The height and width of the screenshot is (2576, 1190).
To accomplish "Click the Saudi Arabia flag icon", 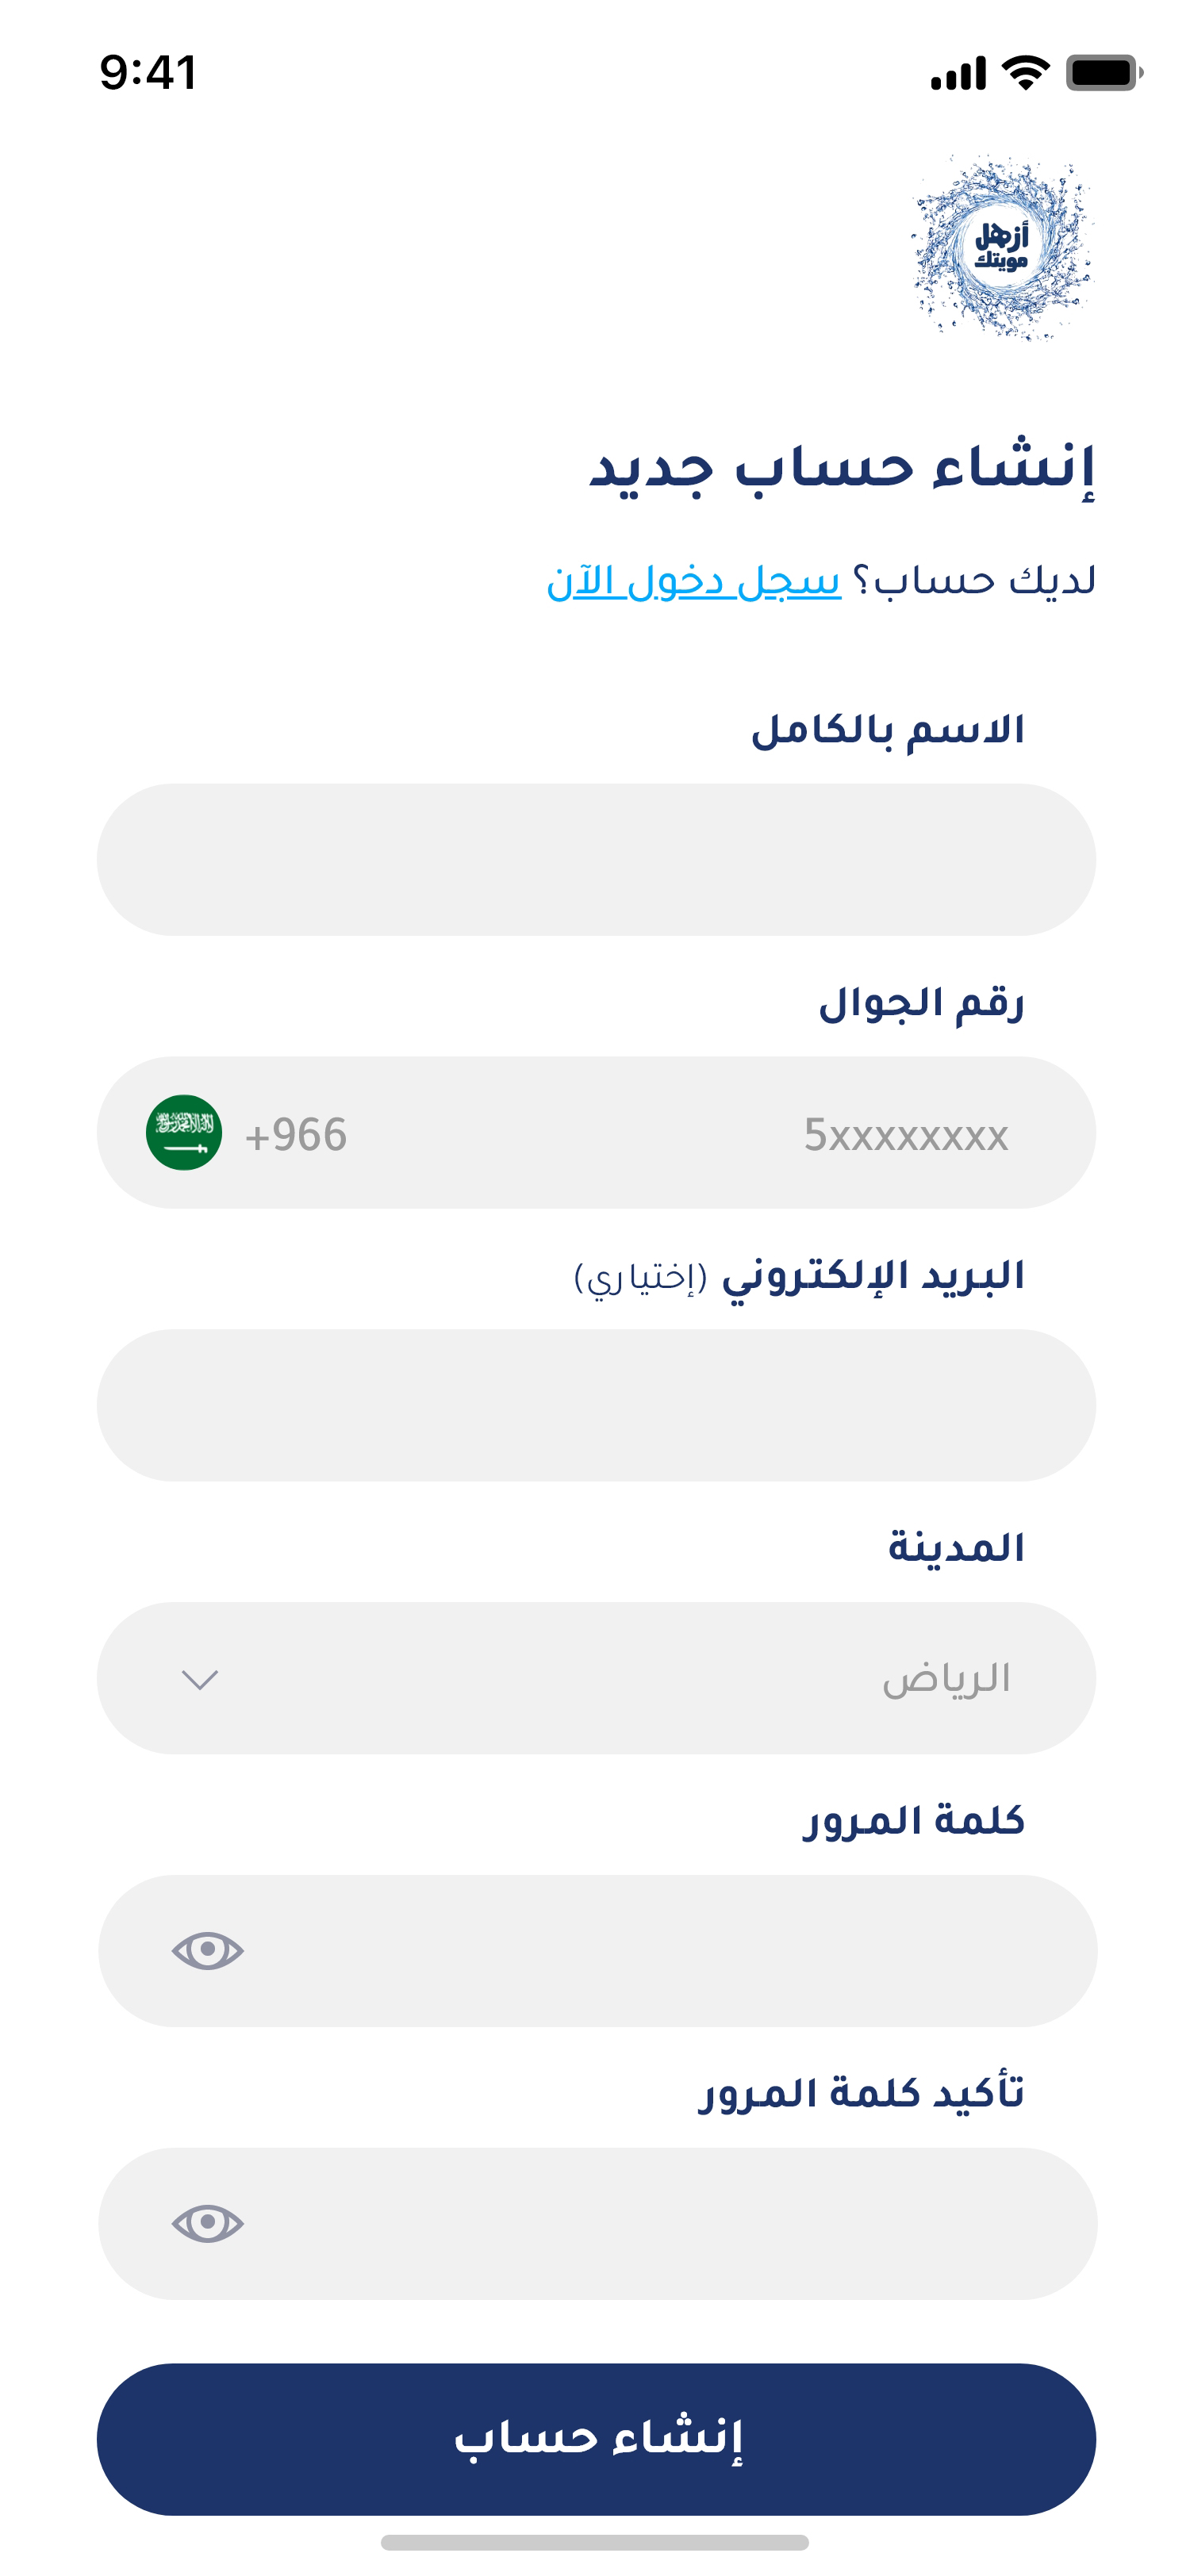I will [184, 1132].
